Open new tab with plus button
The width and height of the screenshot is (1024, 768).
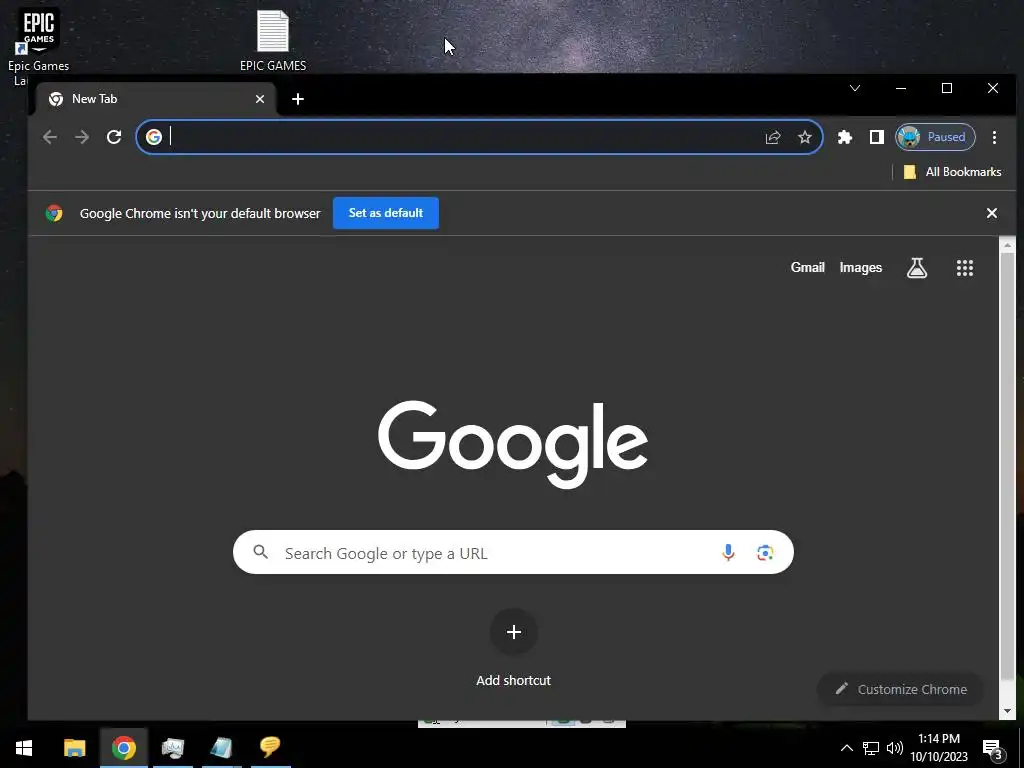pyautogui.click(x=298, y=99)
